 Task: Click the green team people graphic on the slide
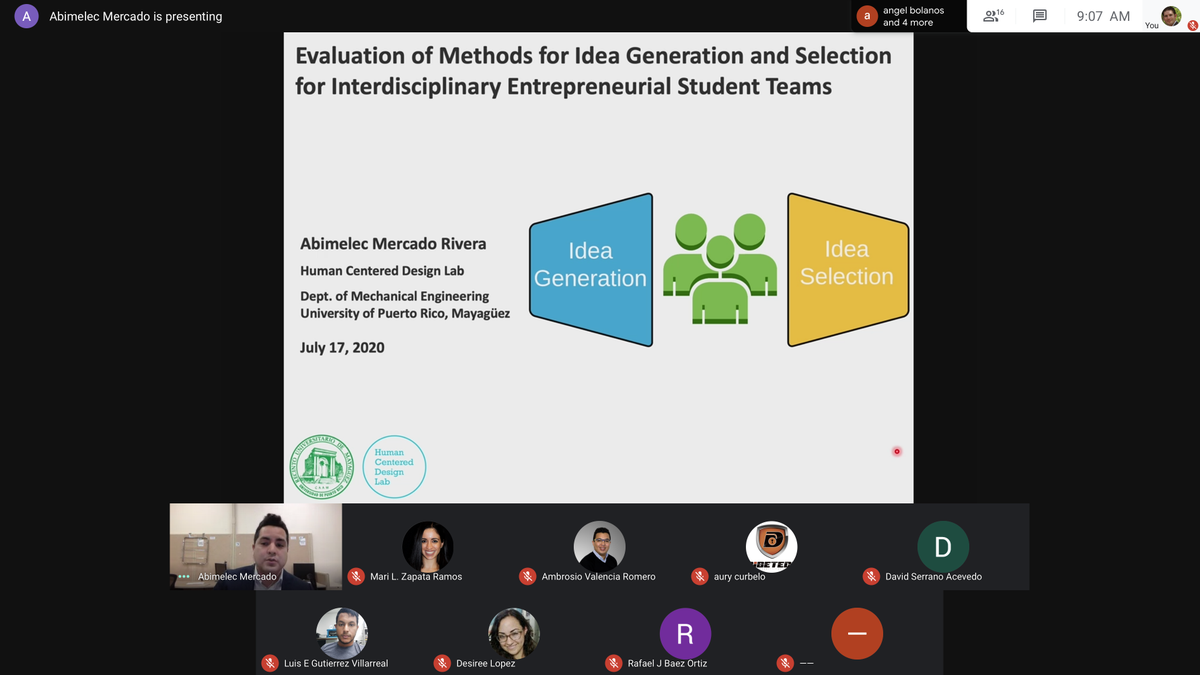(x=720, y=268)
